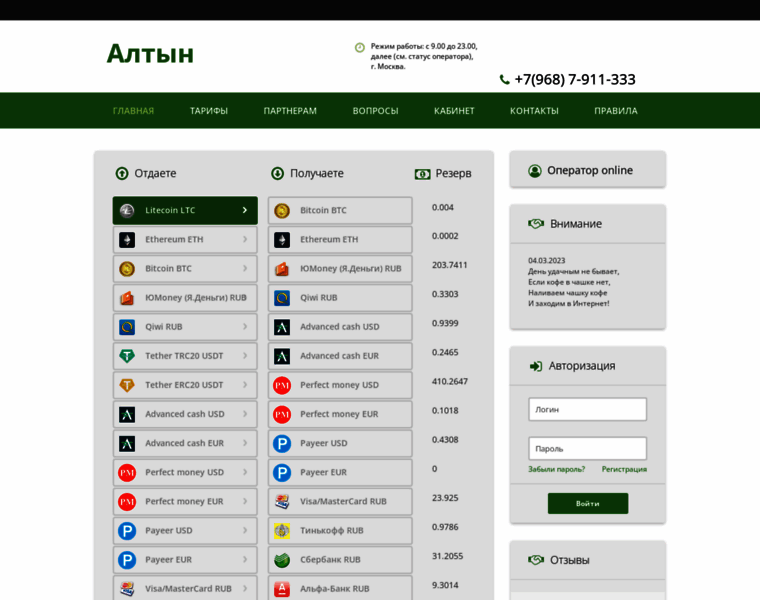Image resolution: width=760 pixels, height=600 pixels.
Task: Click the money icon next to Резерв
Action: pyautogui.click(x=423, y=174)
